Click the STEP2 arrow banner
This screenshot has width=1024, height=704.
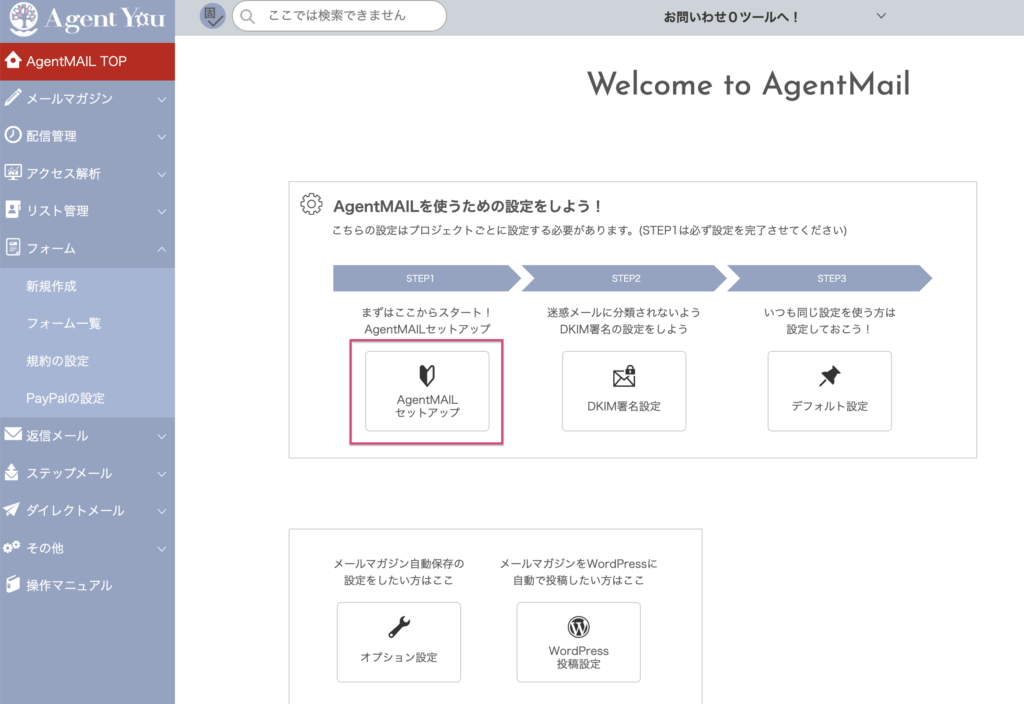tap(624, 278)
